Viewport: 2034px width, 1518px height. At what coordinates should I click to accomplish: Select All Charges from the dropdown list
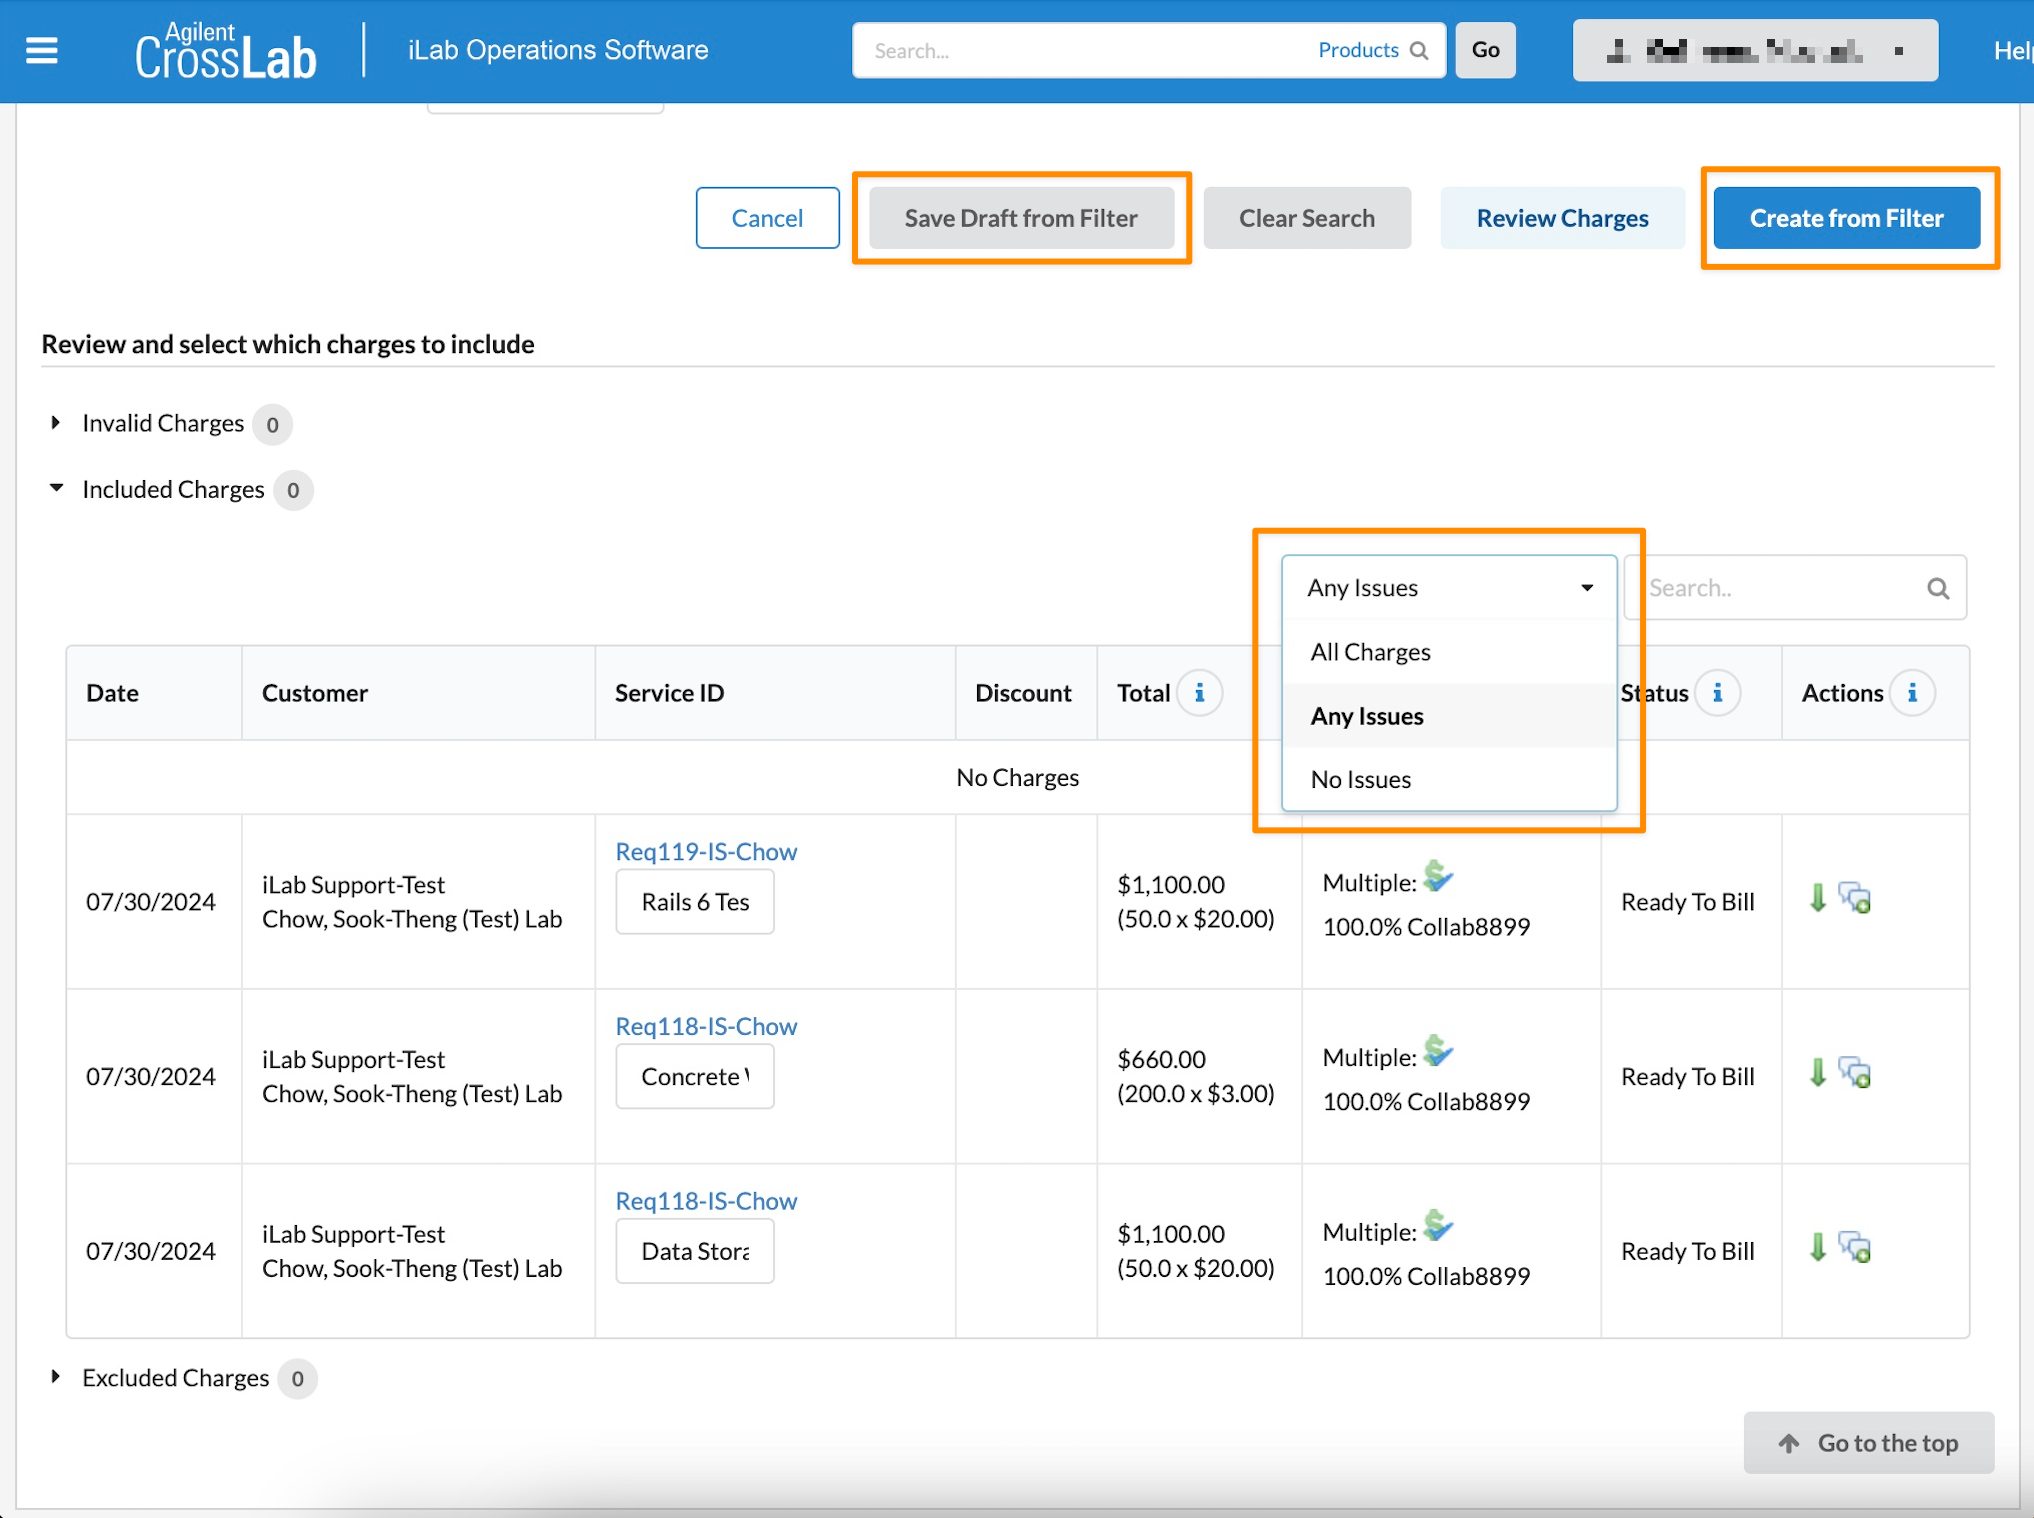pyautogui.click(x=1370, y=652)
